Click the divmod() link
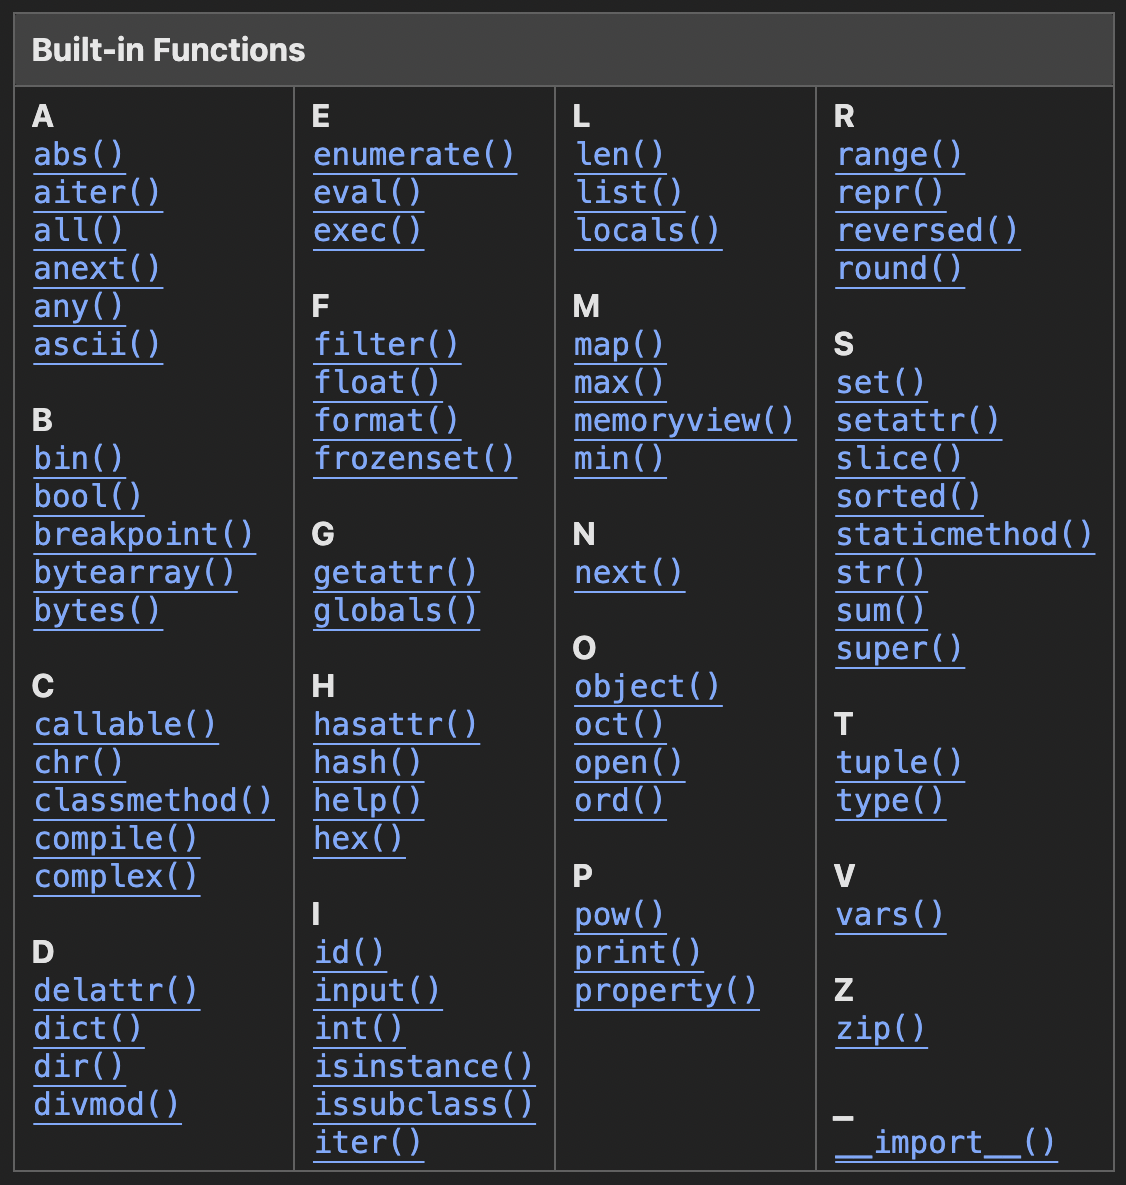 pyautogui.click(x=106, y=1105)
